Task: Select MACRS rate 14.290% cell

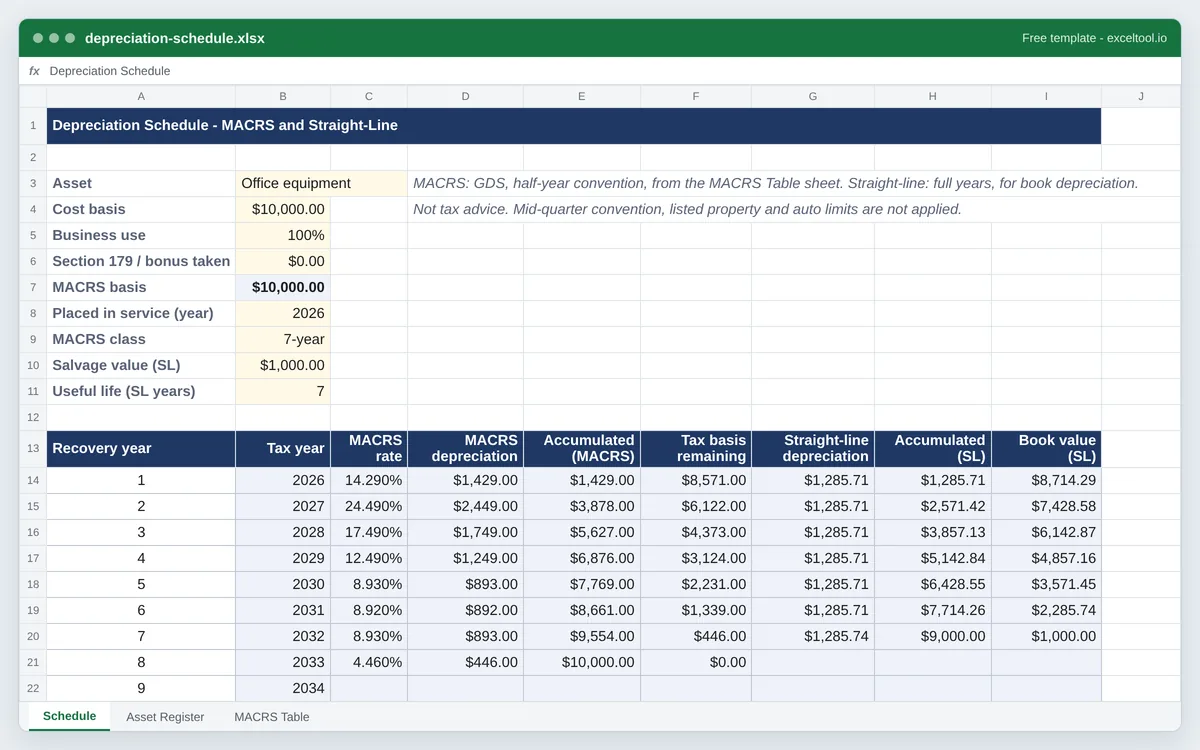Action: coord(369,480)
